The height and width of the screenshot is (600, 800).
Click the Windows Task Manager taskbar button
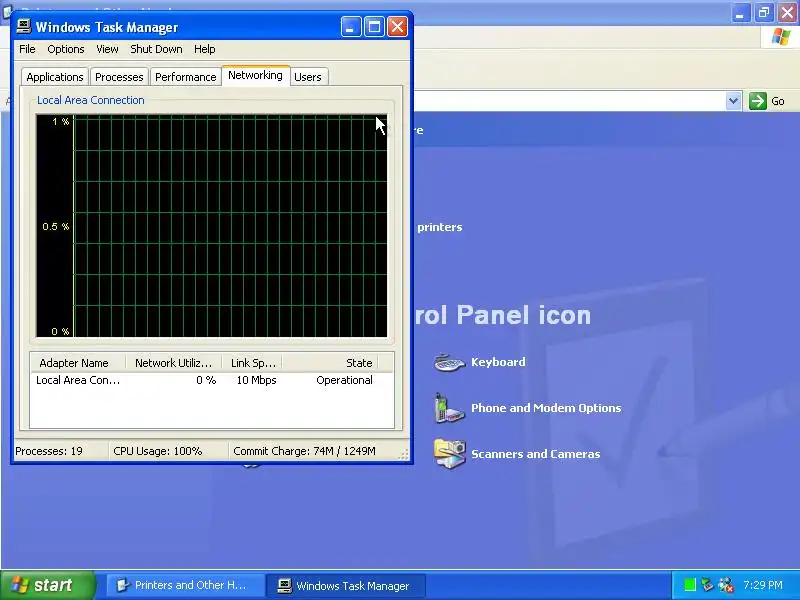tap(347, 585)
